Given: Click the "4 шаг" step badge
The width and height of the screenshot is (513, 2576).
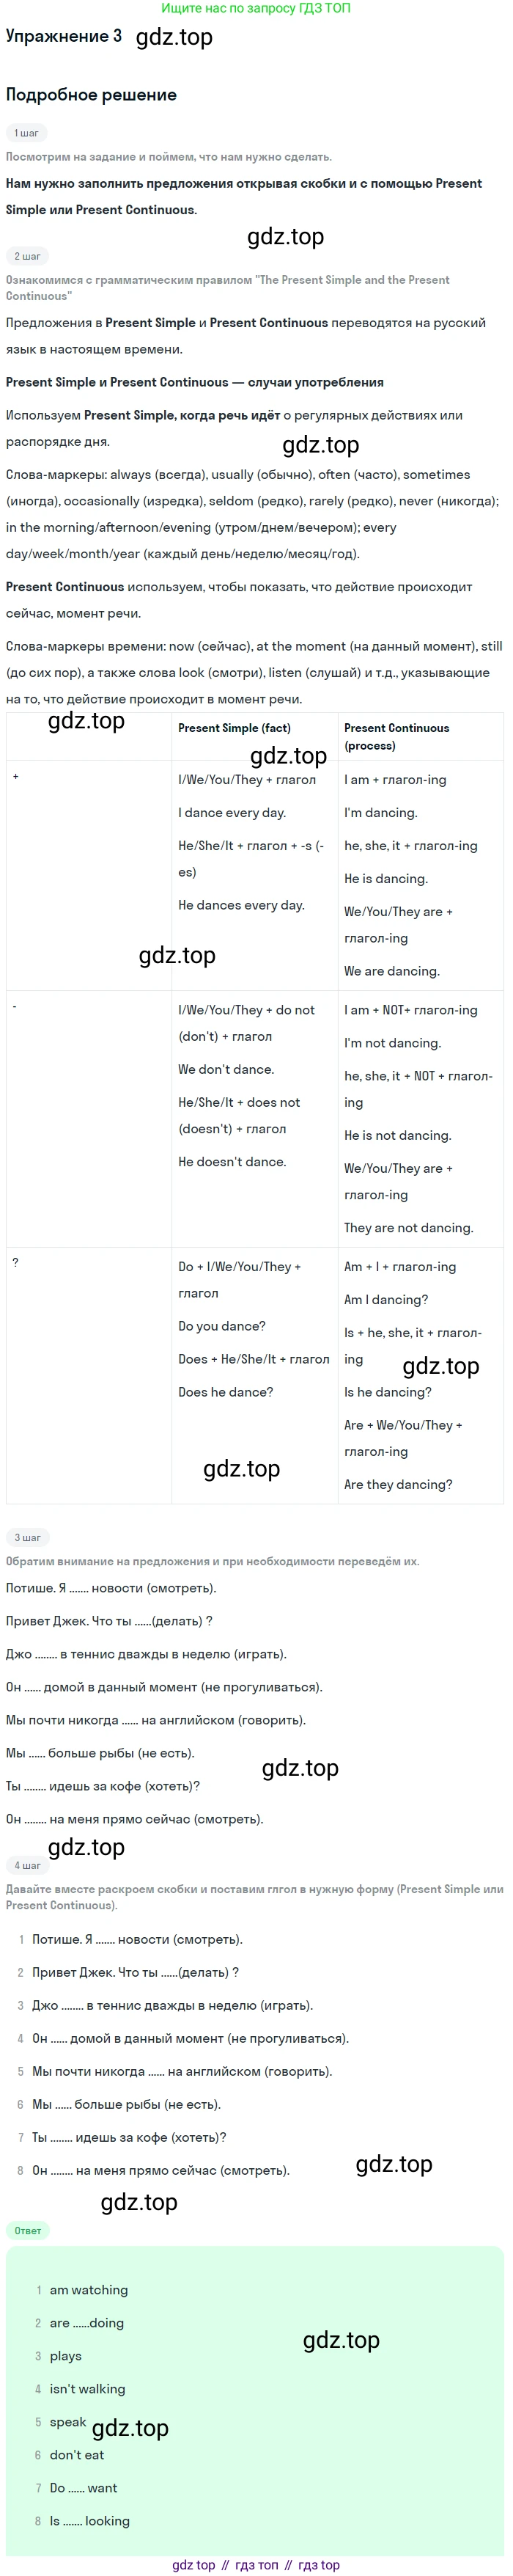Looking at the screenshot, I should pos(27,1865).
